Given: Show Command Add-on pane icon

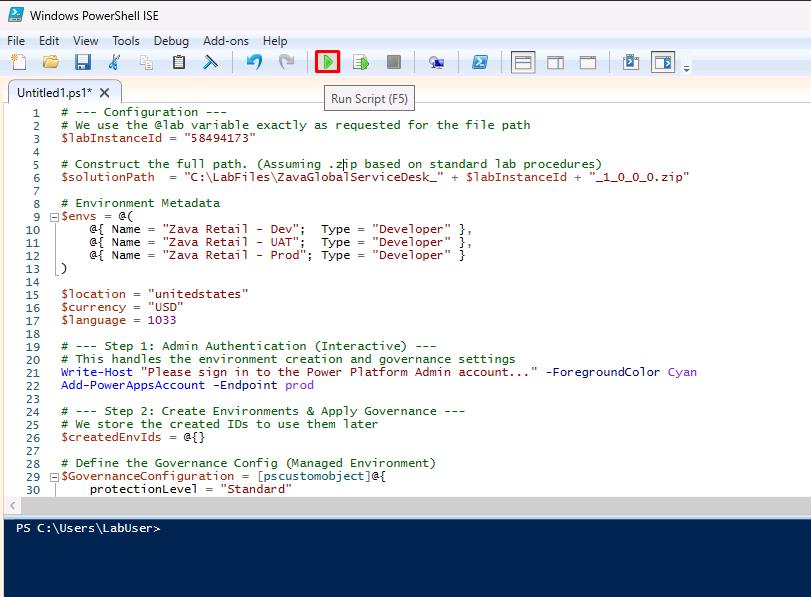Looking at the screenshot, I should click(x=663, y=63).
